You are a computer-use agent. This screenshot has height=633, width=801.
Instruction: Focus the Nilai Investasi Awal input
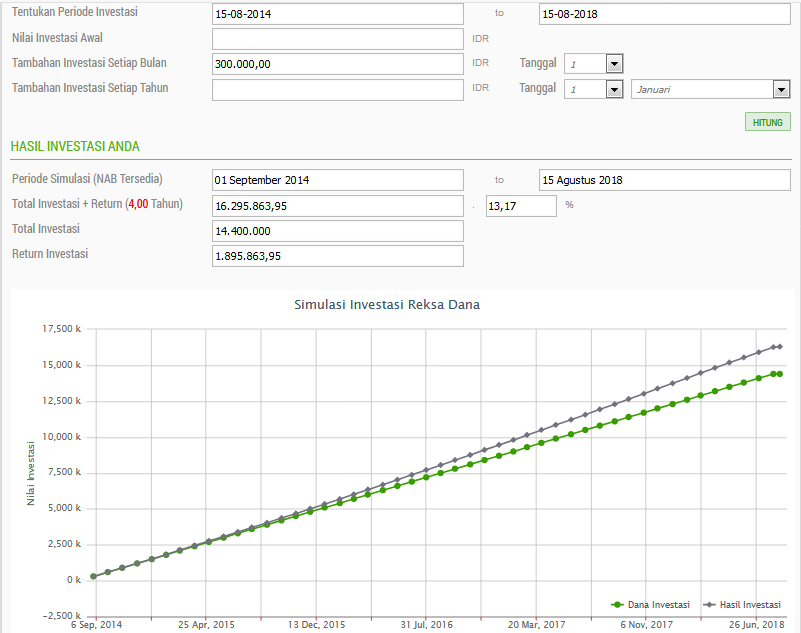338,39
